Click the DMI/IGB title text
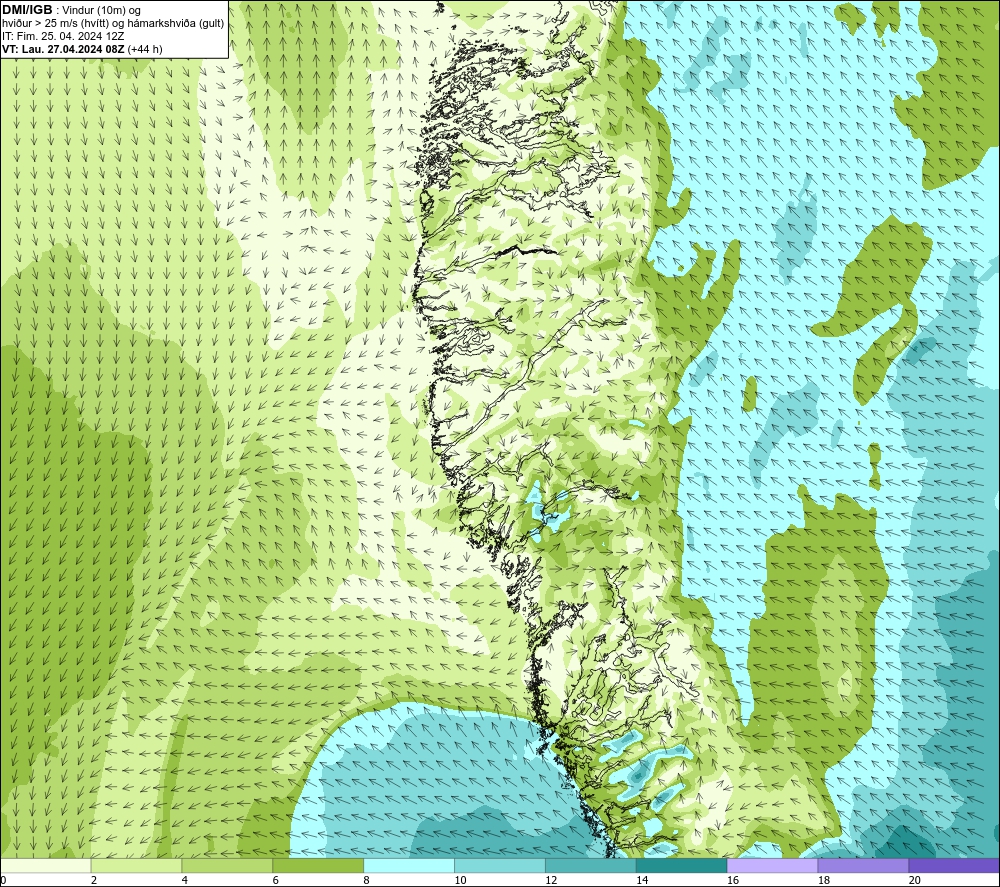The image size is (1000, 887). (27, 10)
